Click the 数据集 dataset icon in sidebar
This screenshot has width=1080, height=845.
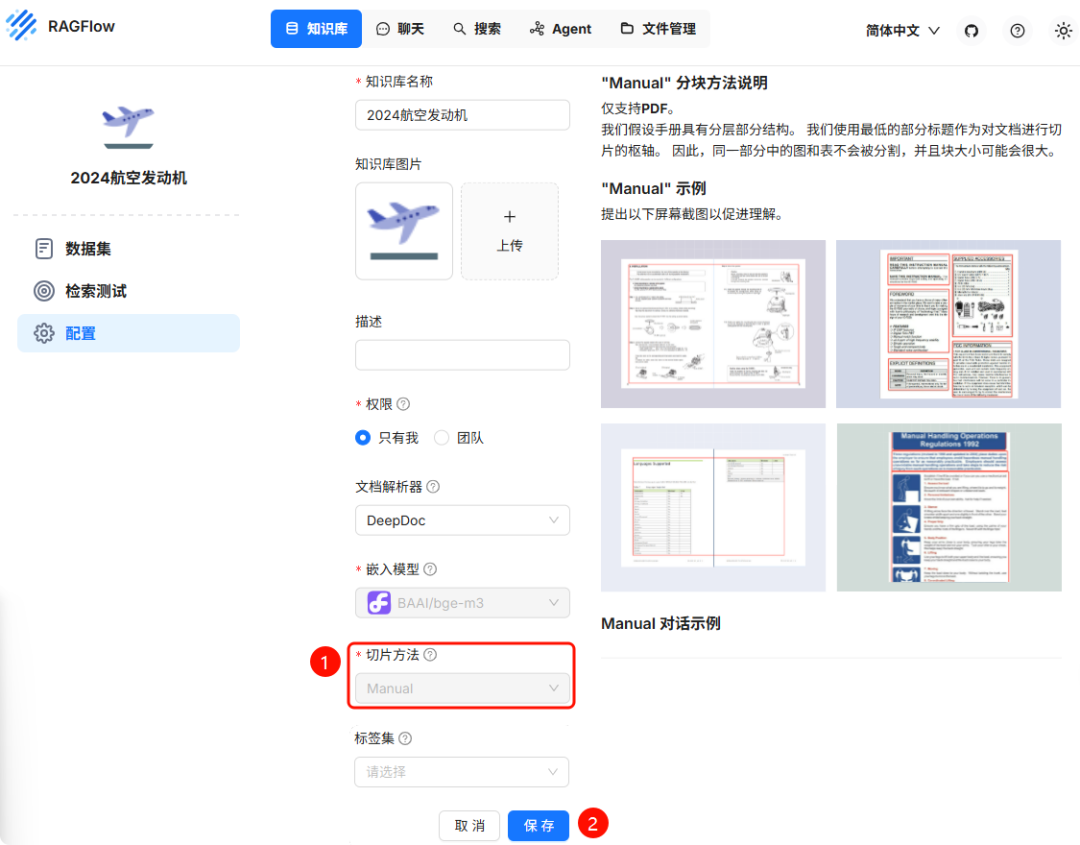pos(44,249)
